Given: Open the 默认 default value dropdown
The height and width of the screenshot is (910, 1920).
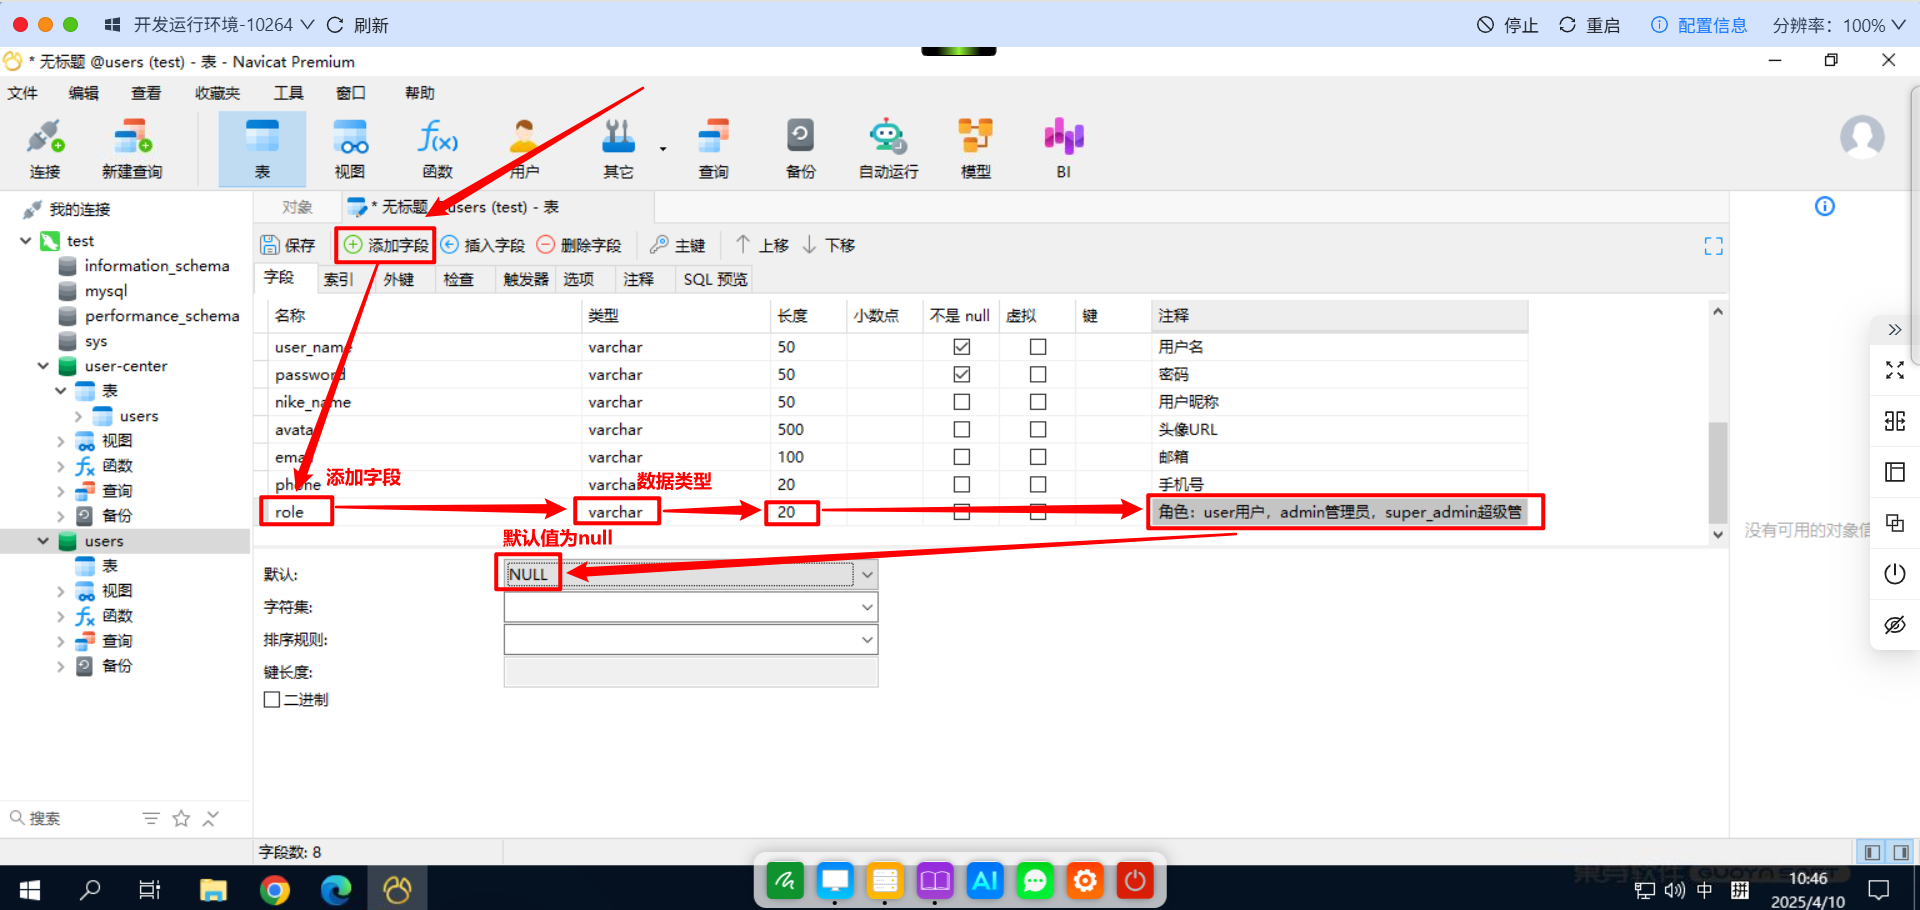Looking at the screenshot, I should point(867,574).
